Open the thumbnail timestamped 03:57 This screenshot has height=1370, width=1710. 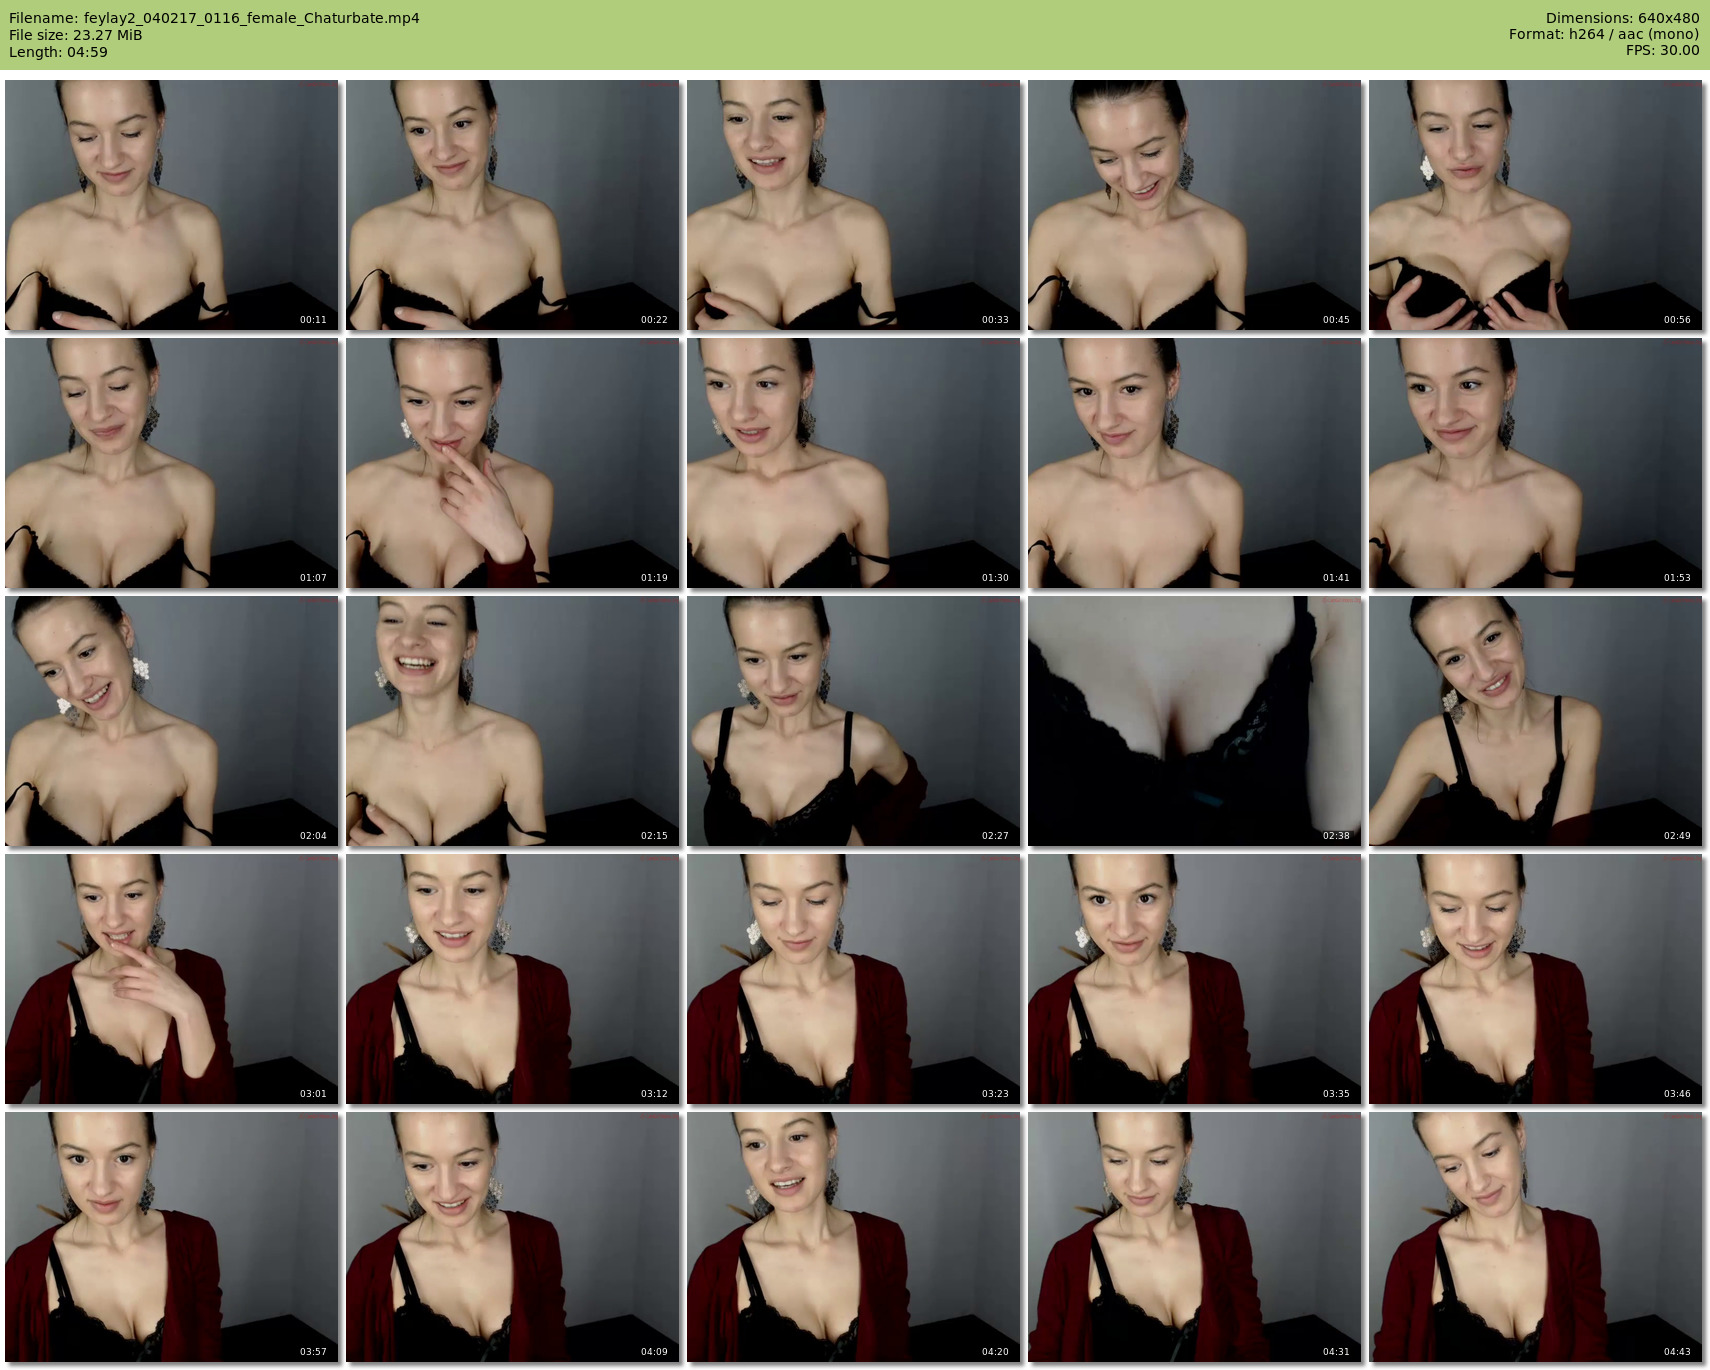[172, 1237]
